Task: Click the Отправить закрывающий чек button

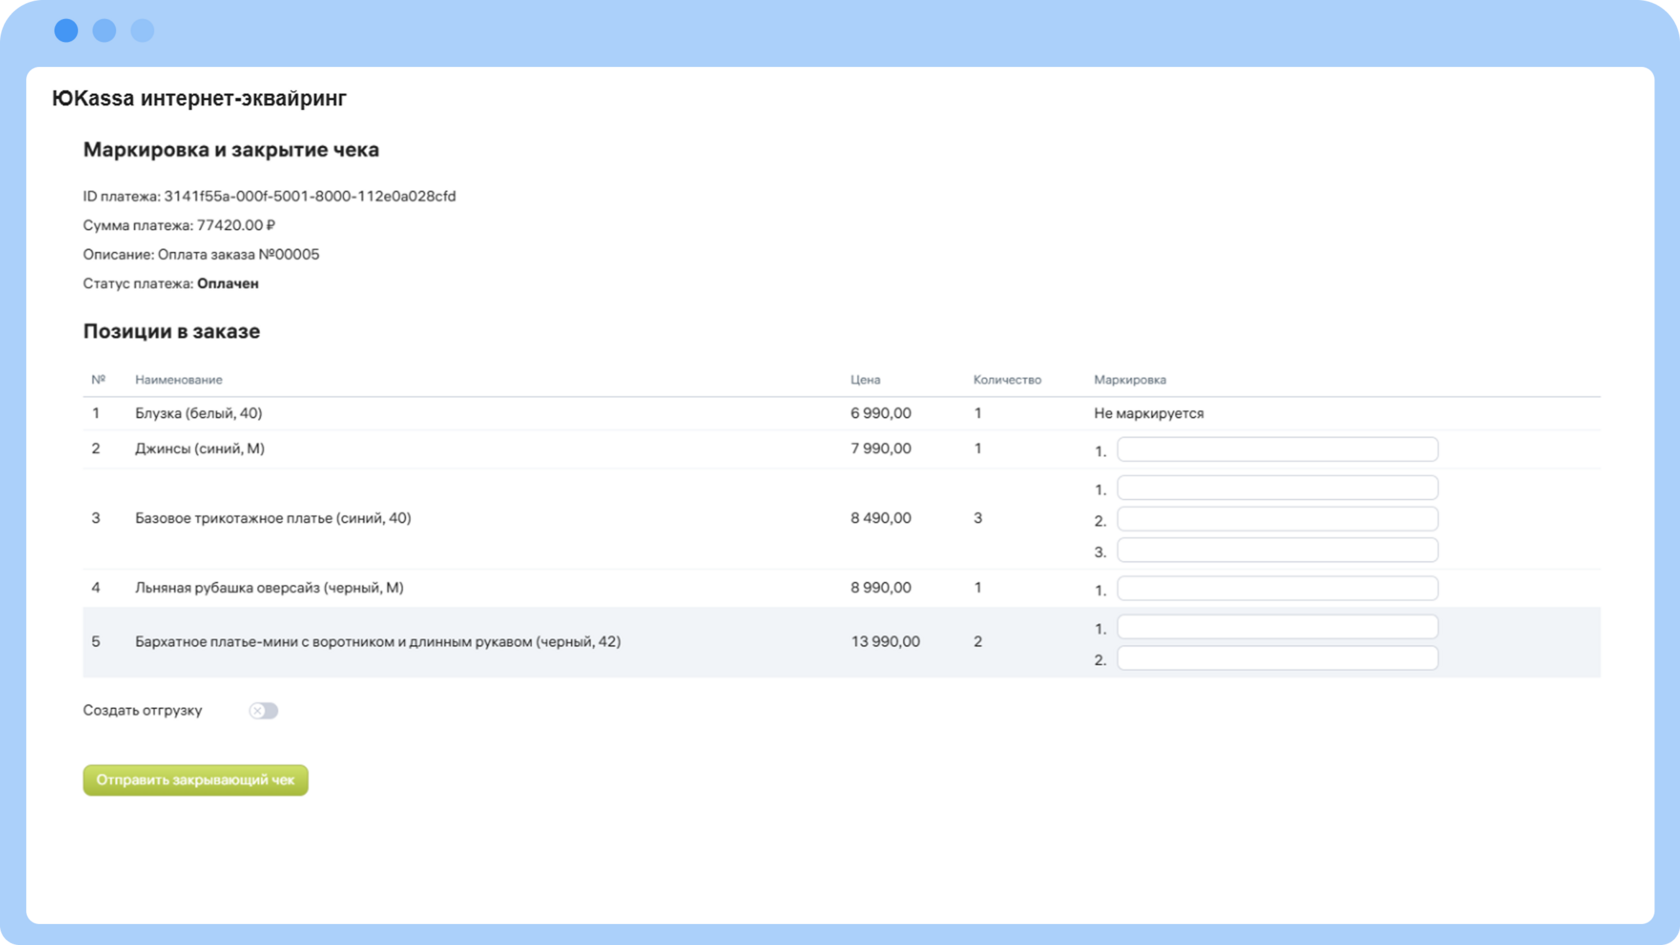Action: click(x=196, y=780)
